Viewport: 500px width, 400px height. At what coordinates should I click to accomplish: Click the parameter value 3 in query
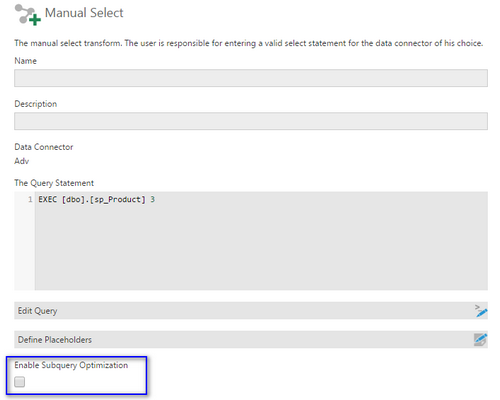[x=152, y=199]
